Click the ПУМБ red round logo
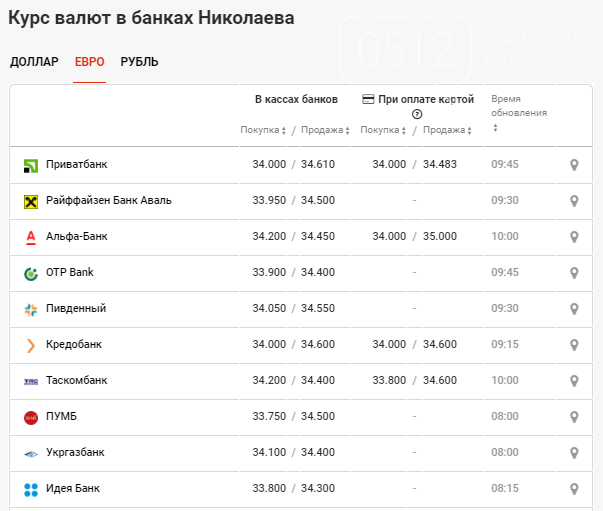Viewport: 603px width, 511px height. [x=30, y=417]
